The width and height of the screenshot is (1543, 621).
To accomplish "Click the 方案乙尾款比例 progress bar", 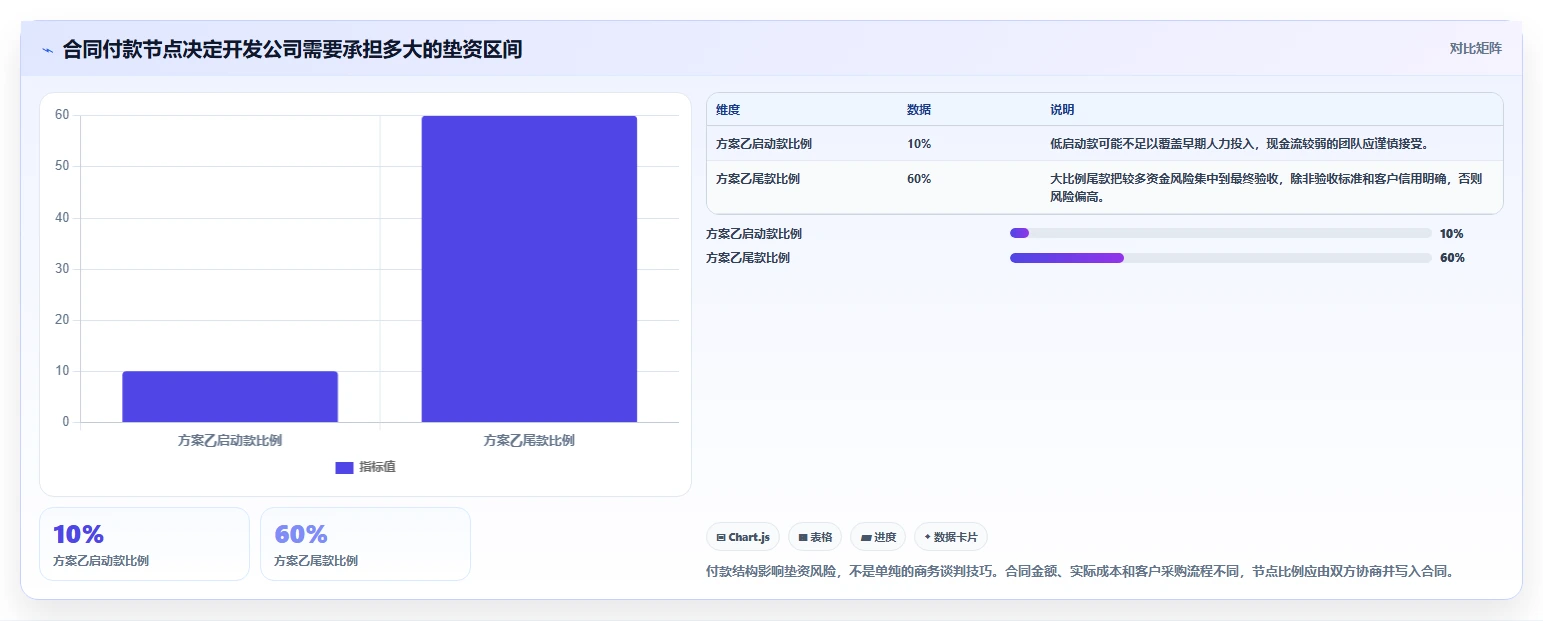I will tap(1221, 258).
